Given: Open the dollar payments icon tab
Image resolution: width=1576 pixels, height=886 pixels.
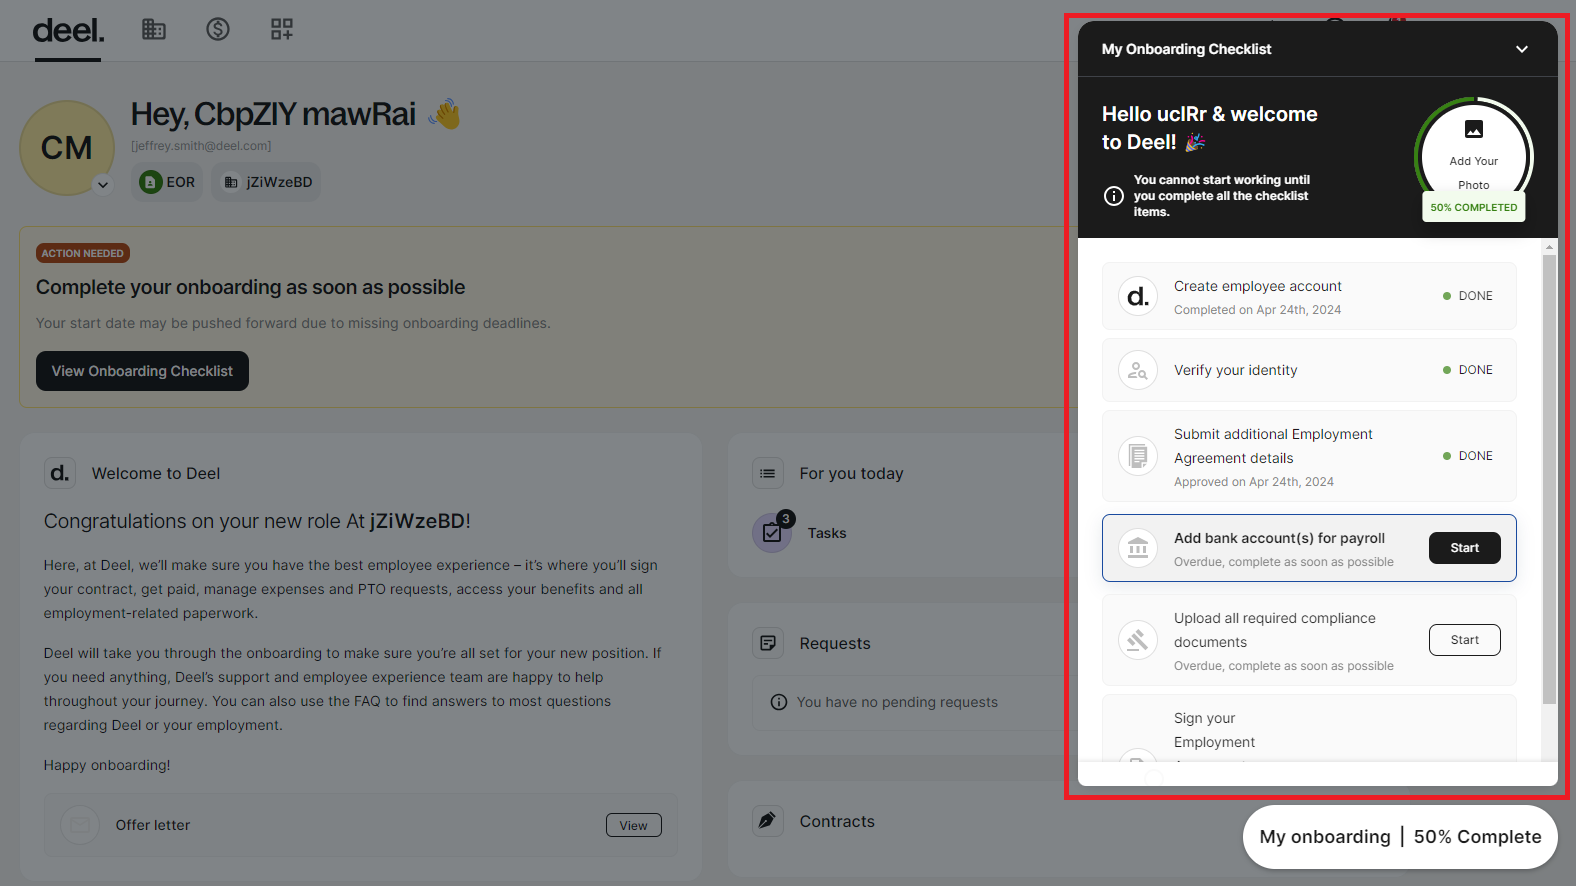Looking at the screenshot, I should point(218,29).
